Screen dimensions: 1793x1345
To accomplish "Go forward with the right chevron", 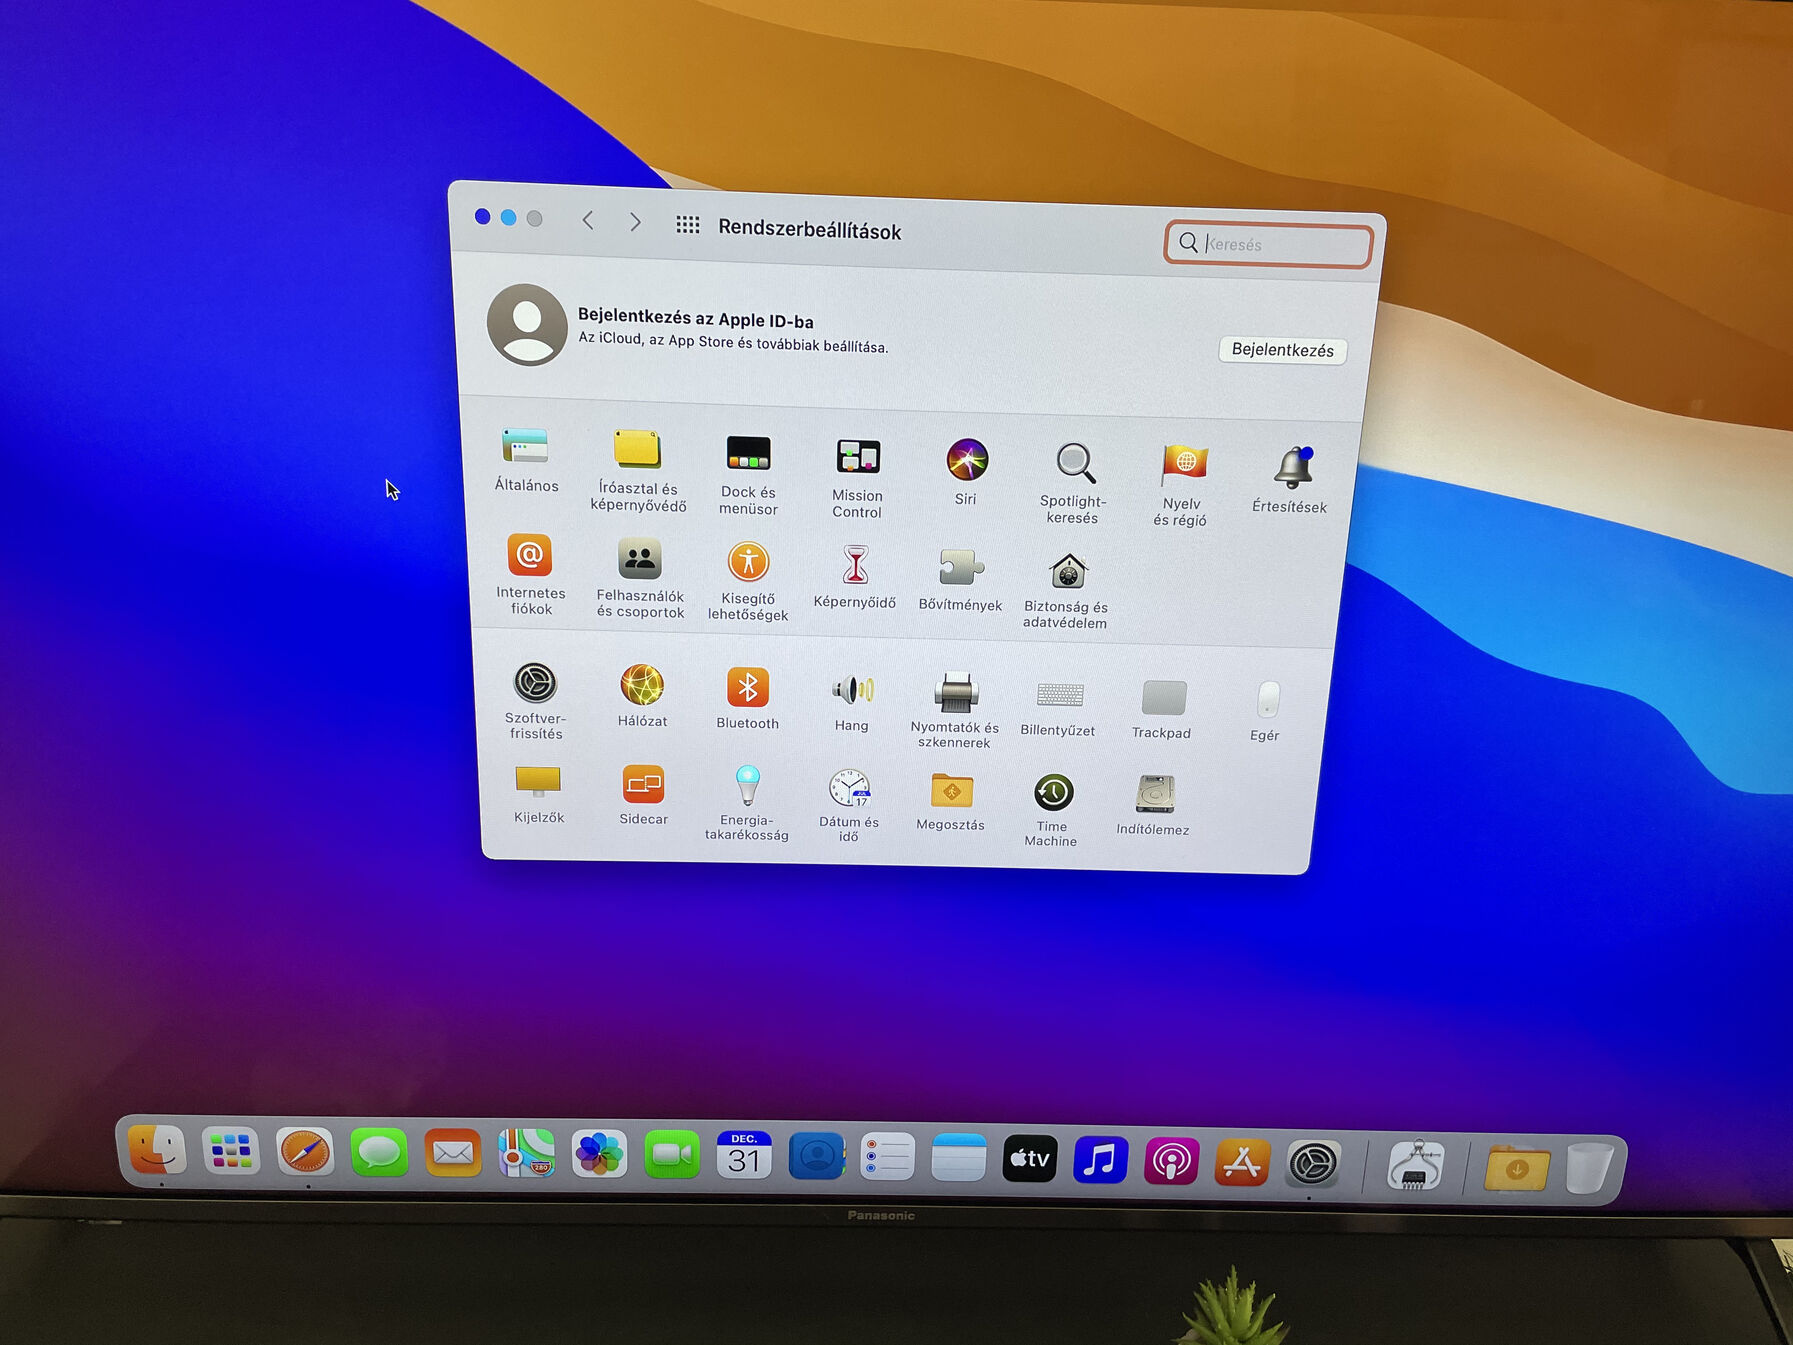I will (x=635, y=221).
